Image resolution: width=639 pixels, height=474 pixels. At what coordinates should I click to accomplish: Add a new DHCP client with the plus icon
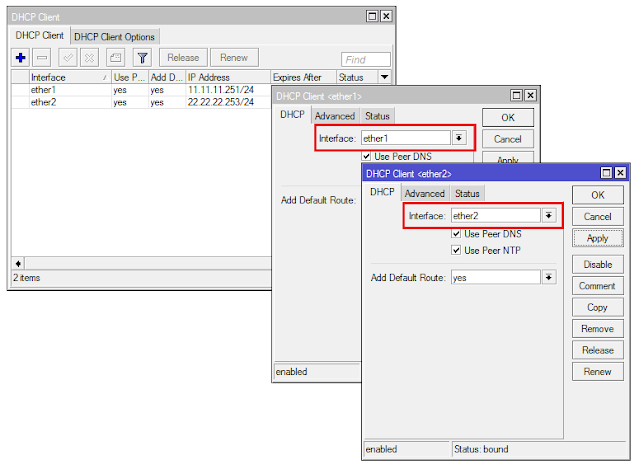click(20, 58)
